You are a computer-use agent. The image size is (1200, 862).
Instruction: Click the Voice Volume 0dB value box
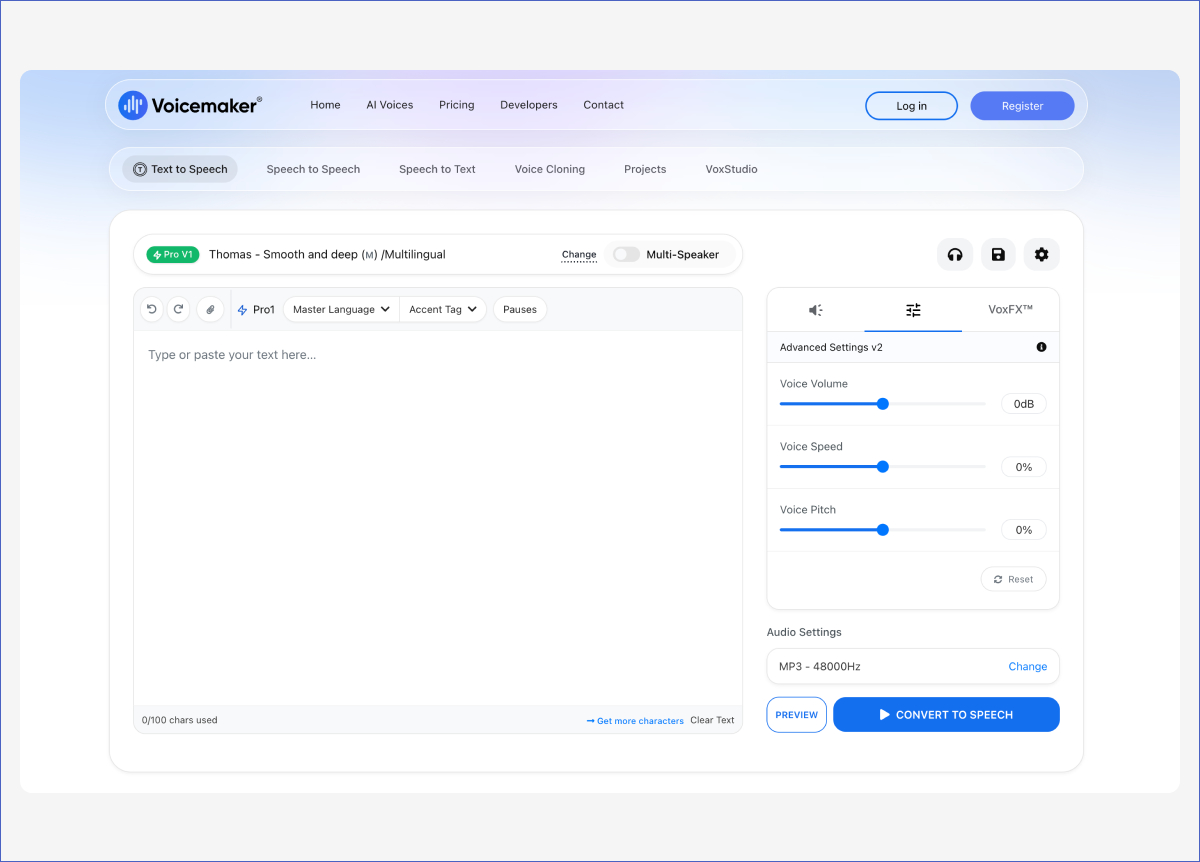point(1024,404)
